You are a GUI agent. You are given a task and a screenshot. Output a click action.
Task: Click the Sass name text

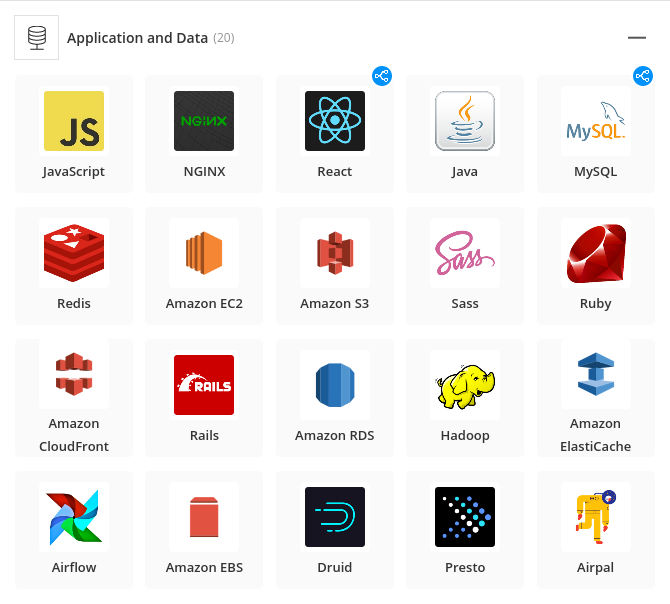click(465, 304)
